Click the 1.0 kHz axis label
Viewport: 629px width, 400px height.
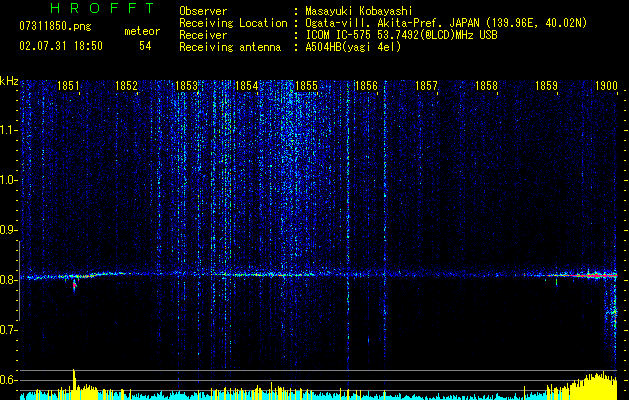pyautogui.click(x=8, y=180)
